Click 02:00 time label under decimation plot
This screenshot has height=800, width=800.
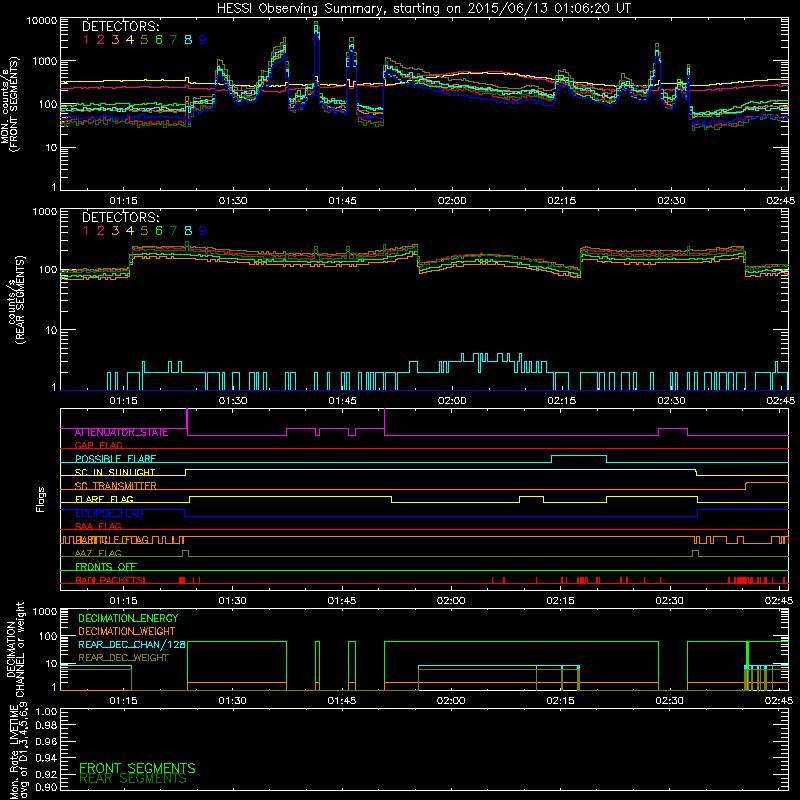point(451,701)
